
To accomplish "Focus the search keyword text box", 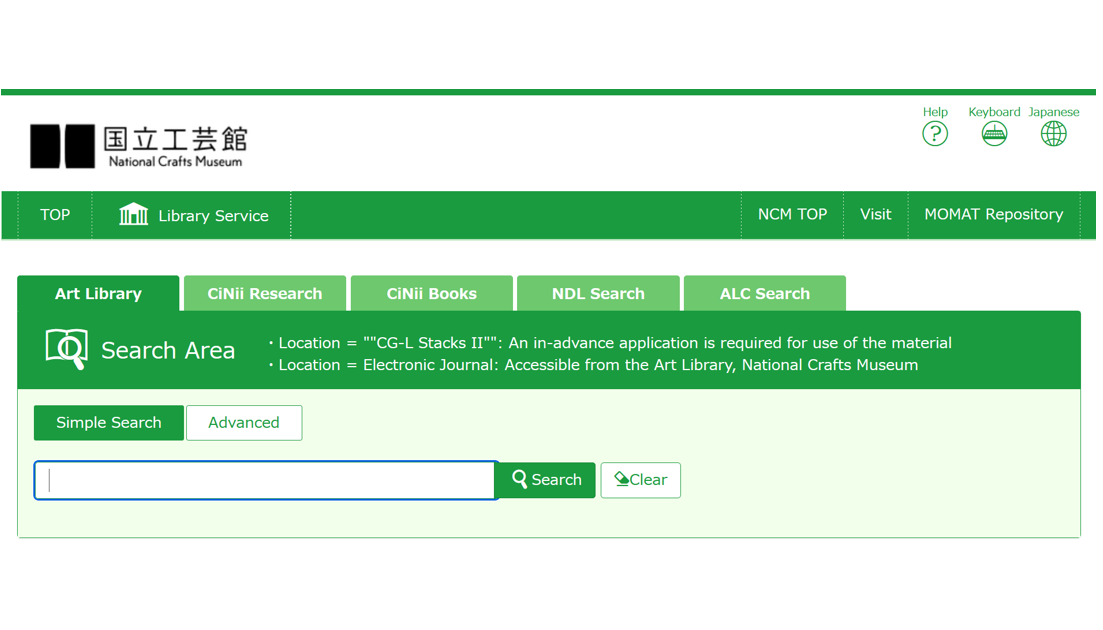I will pyautogui.click(x=266, y=480).
